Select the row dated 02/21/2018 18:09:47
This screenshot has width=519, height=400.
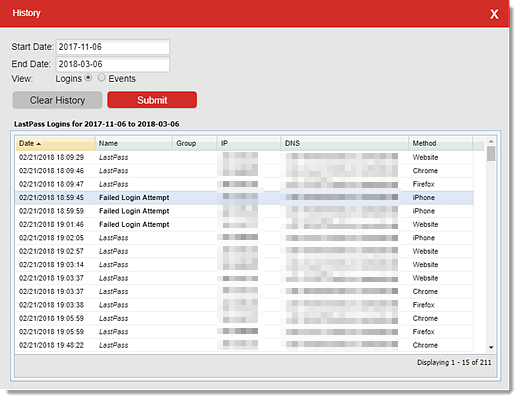pyautogui.click(x=244, y=184)
